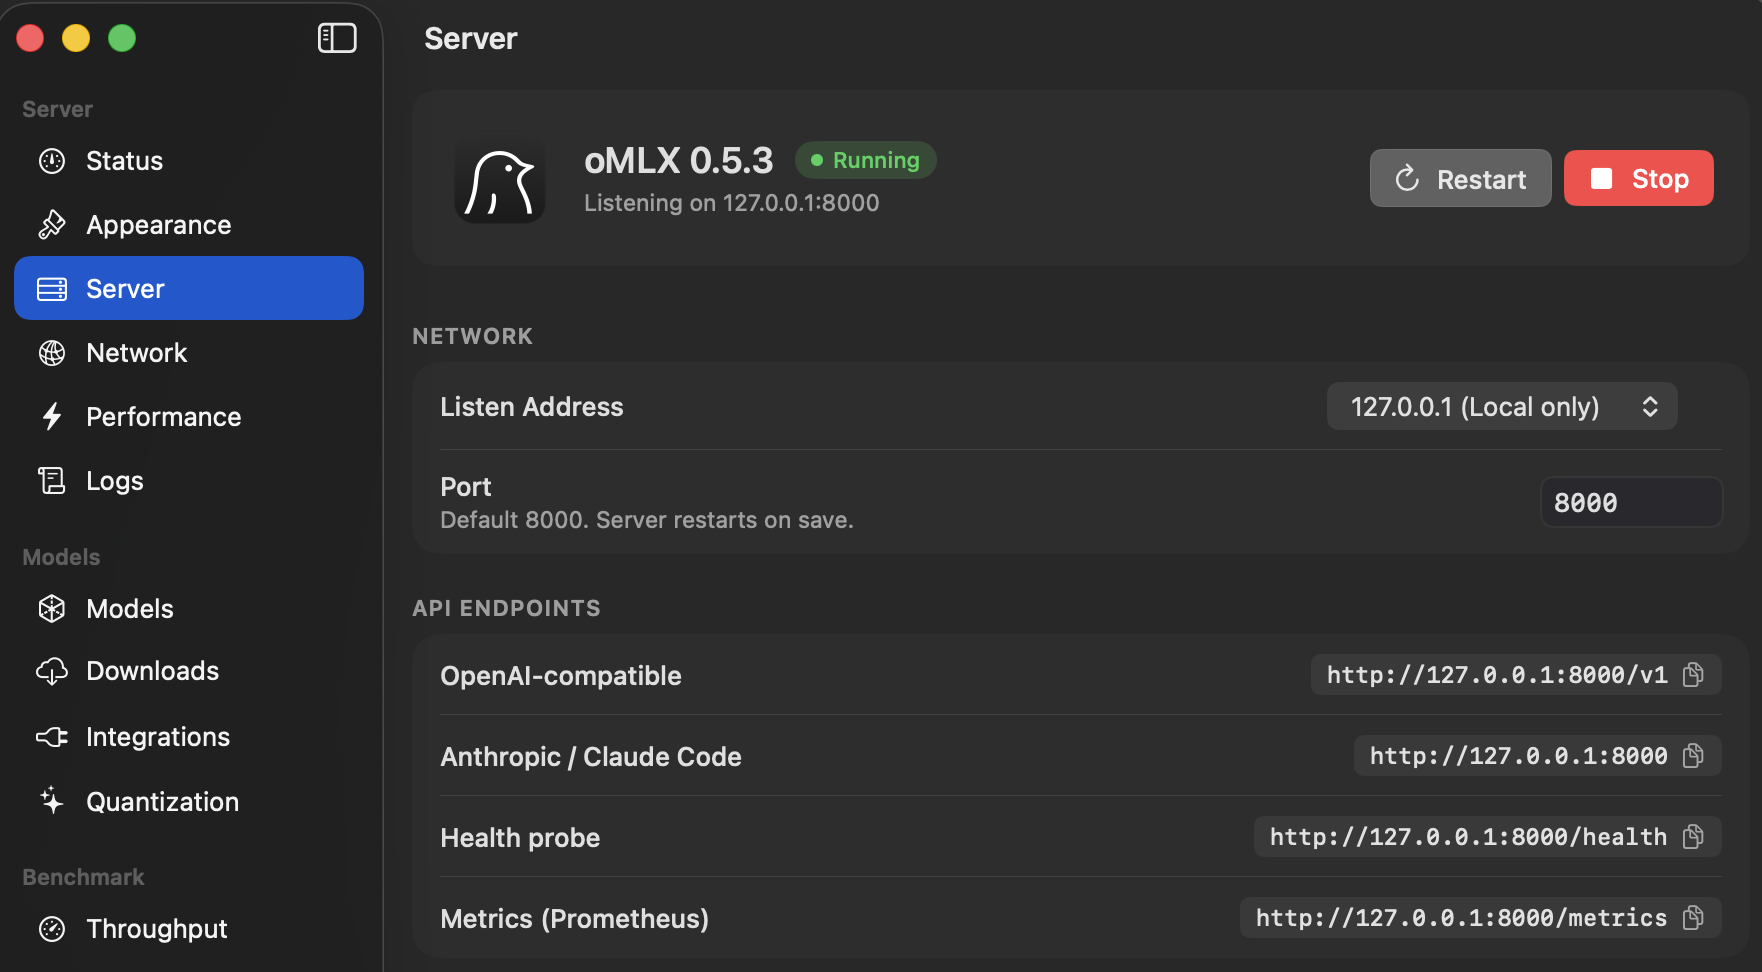Image resolution: width=1762 pixels, height=972 pixels.
Task: Copy the Metrics (Prometheus) URL
Action: 1693,918
